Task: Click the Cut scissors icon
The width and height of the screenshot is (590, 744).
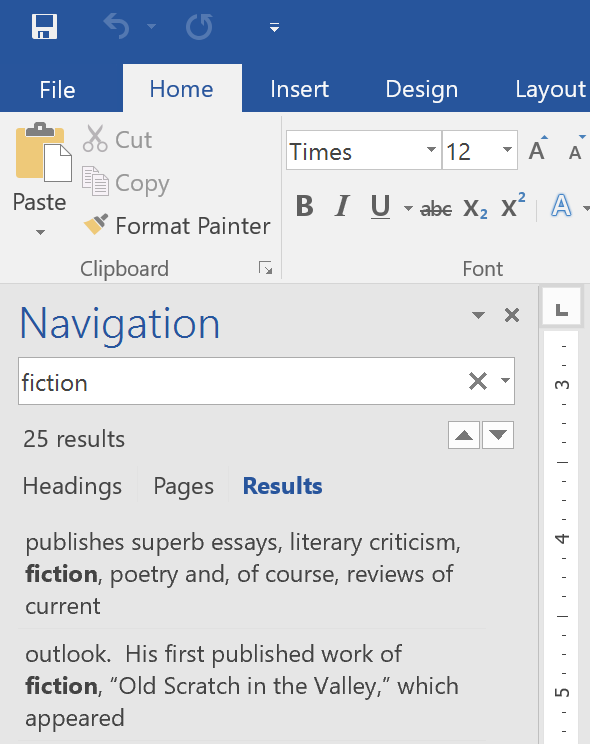Action: (x=95, y=139)
